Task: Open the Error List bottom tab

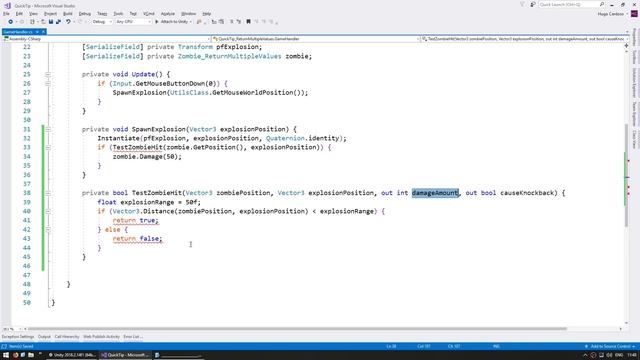Action: click(133, 337)
